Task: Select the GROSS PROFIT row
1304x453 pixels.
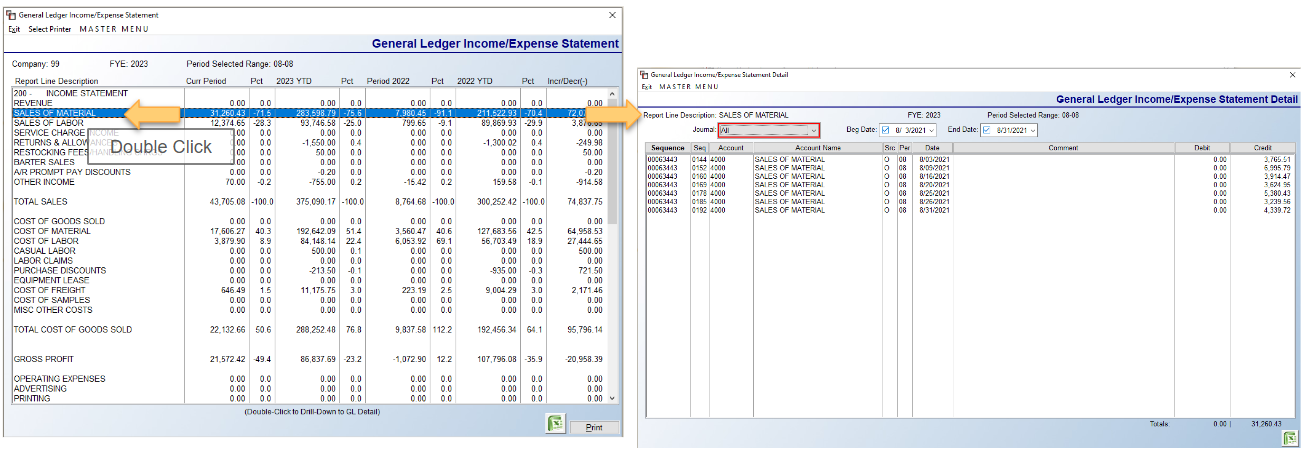Action: point(310,359)
